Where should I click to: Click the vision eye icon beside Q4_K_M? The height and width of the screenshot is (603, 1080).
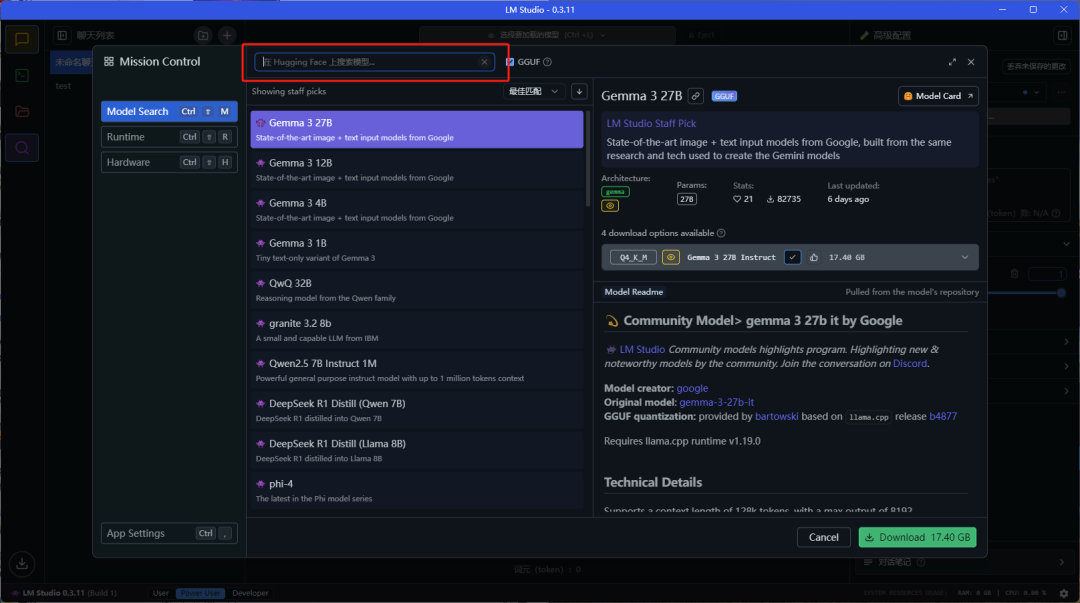point(670,258)
